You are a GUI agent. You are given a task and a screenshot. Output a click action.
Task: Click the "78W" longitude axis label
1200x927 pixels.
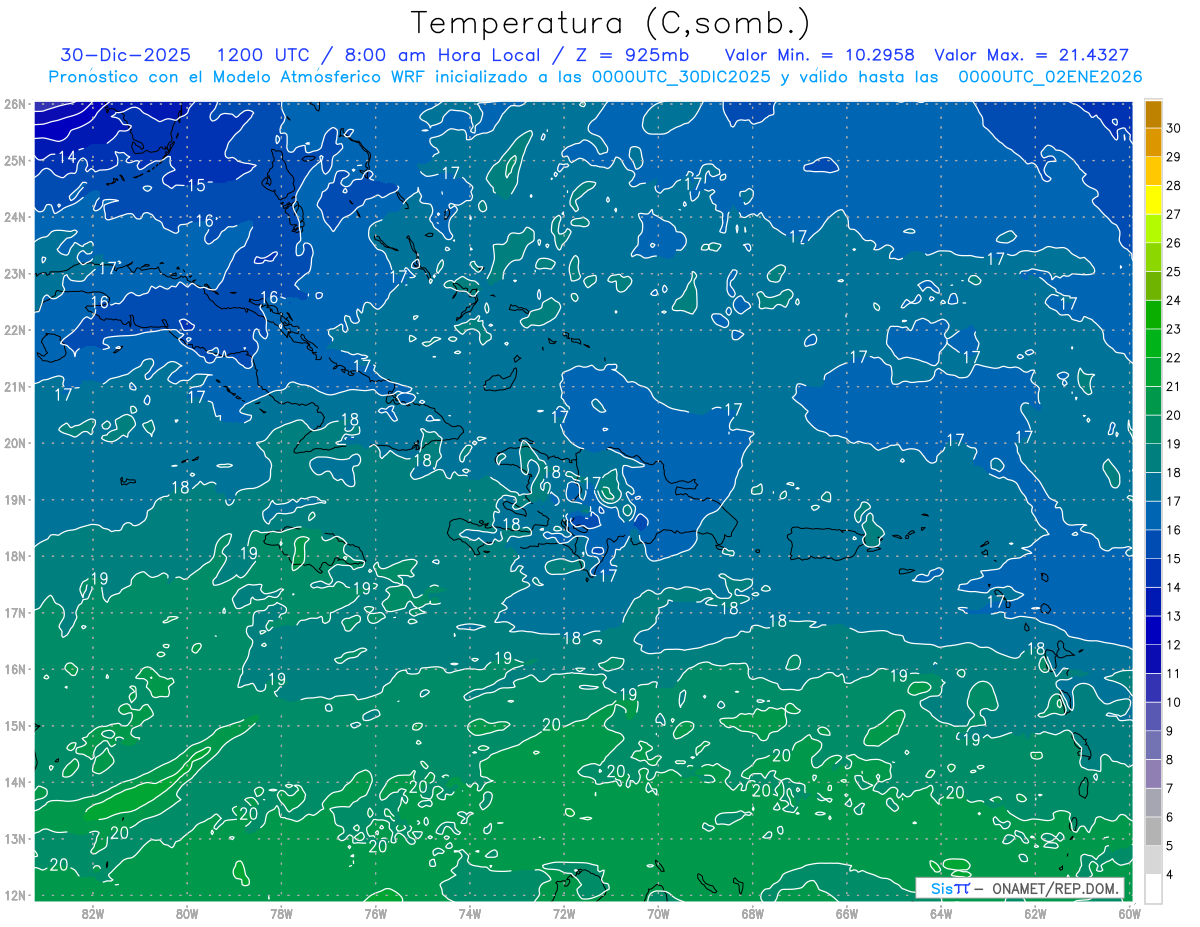[x=281, y=913]
